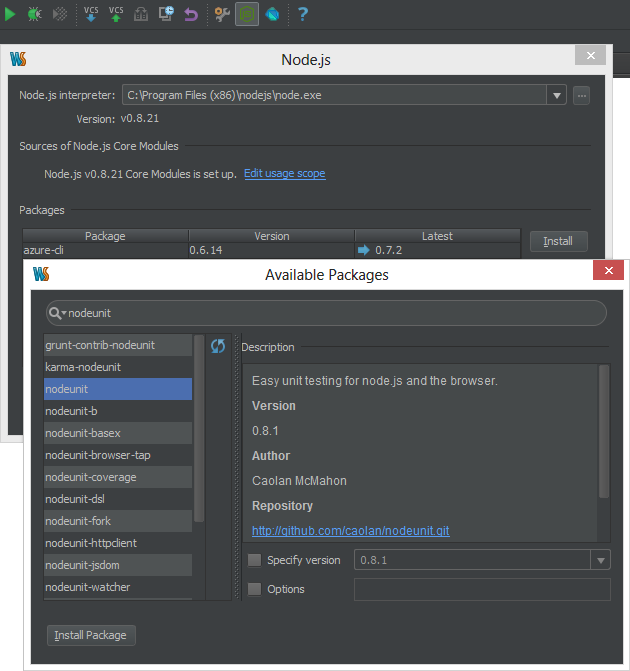Select karma-nodeunit package
630x671 pixels.
coord(118,367)
